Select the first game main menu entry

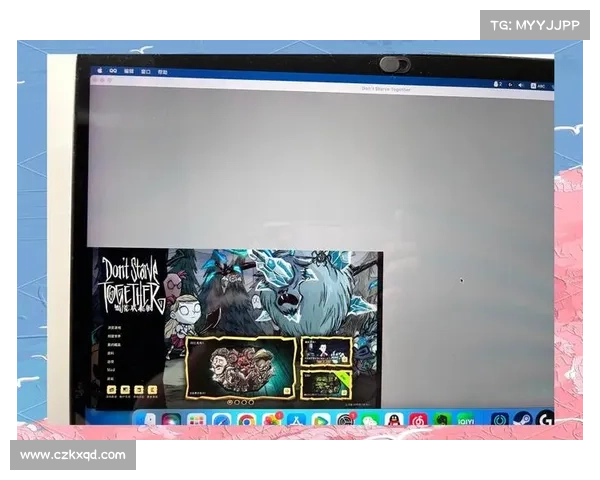click(114, 328)
